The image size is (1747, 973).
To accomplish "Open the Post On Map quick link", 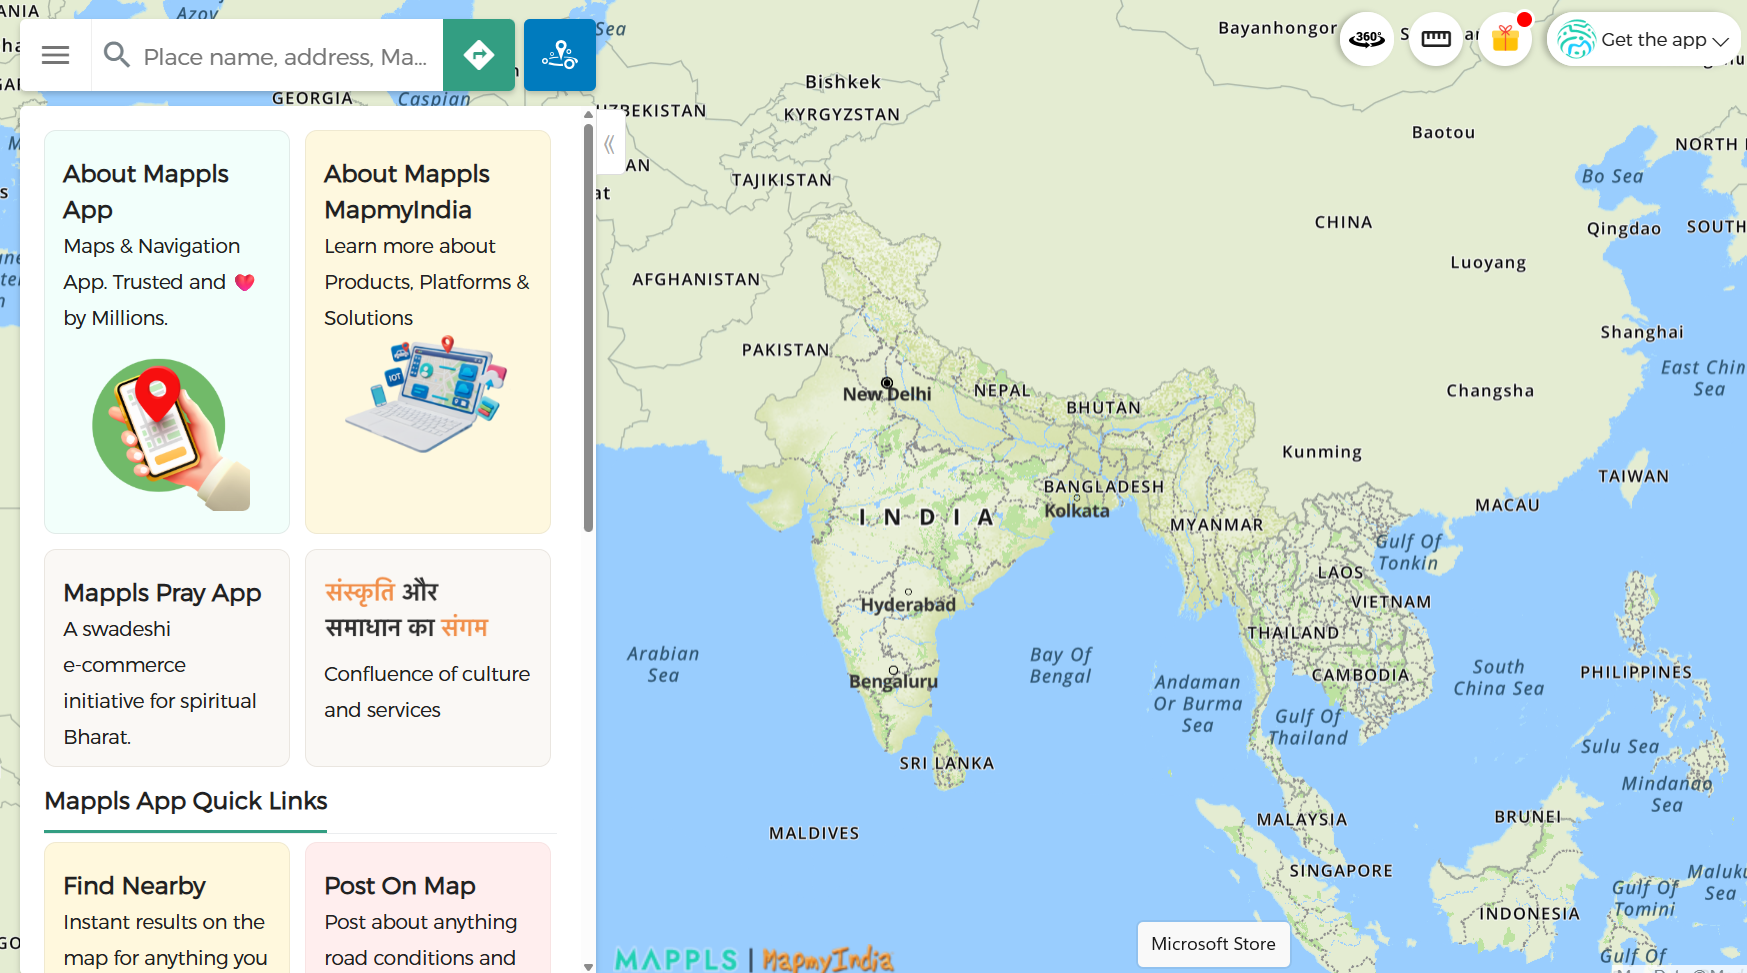I will click(427, 910).
